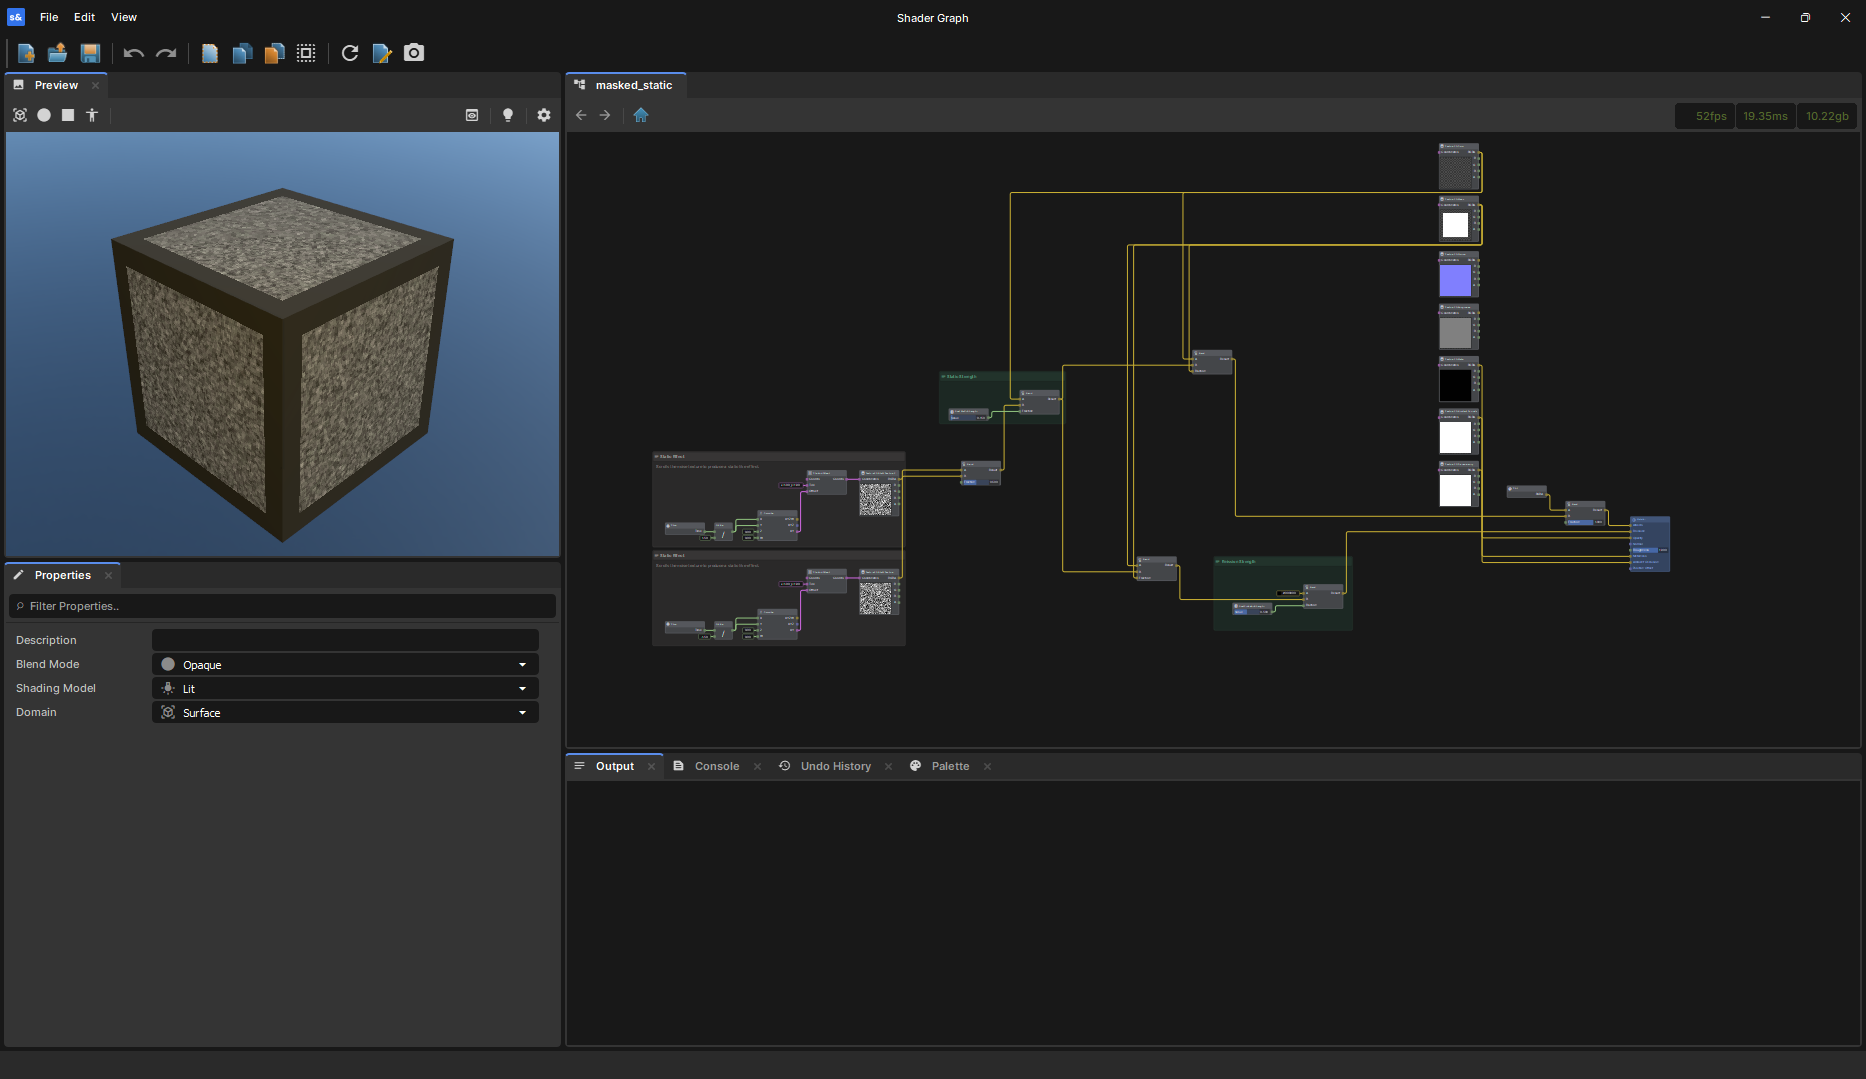Toggle preview lighting bulb
The image size is (1866, 1079).
coord(508,115)
